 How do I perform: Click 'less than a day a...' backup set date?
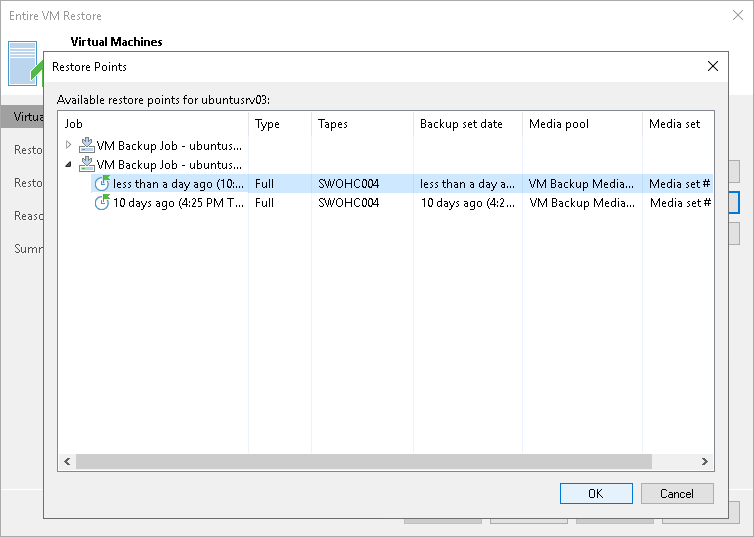click(467, 184)
